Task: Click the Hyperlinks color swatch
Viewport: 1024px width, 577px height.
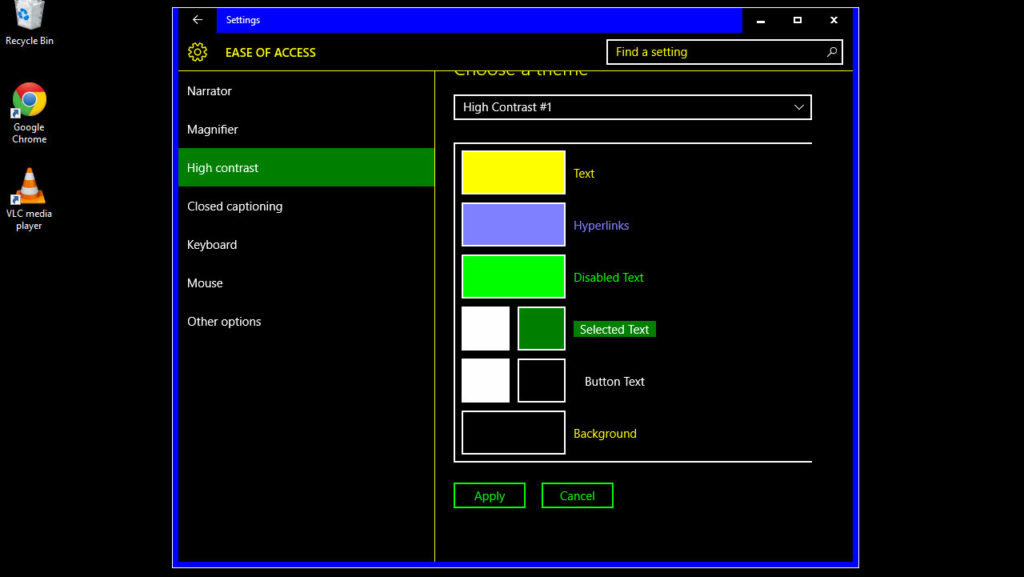Action: (x=513, y=224)
